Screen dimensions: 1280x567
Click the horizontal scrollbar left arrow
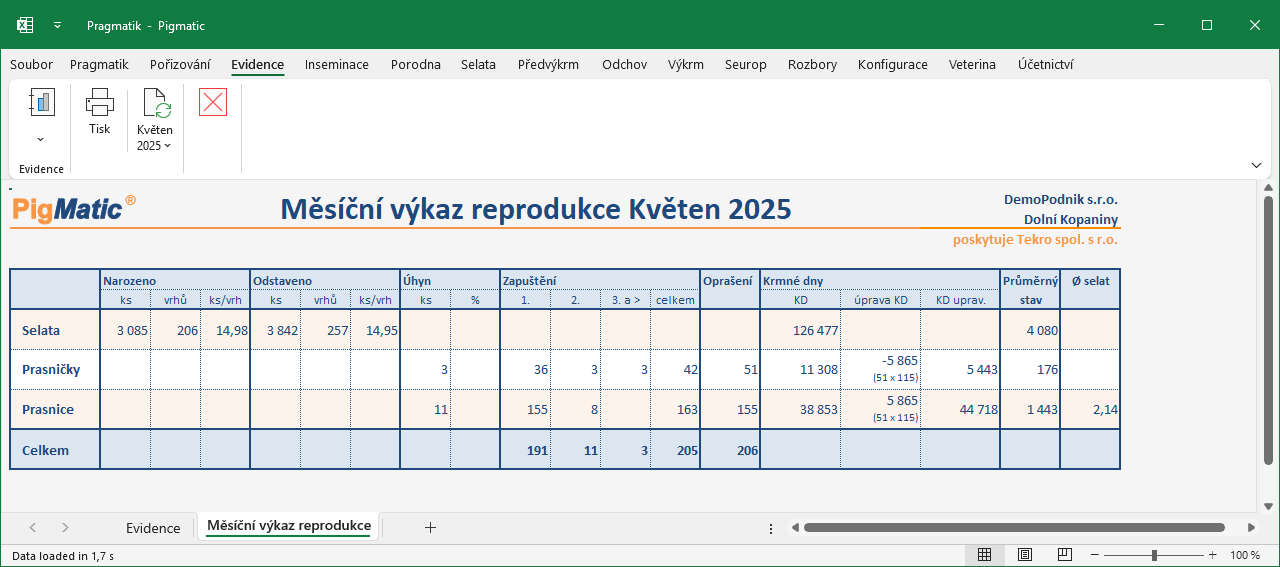793,528
